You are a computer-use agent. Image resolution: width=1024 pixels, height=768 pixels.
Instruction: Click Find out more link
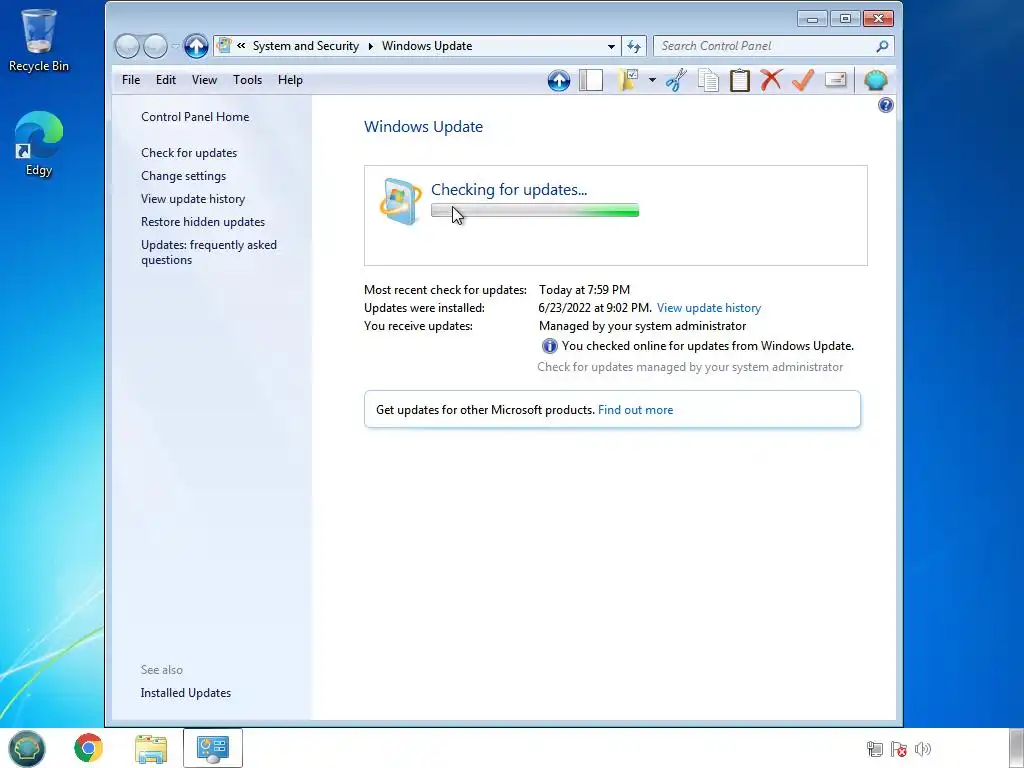coord(635,410)
